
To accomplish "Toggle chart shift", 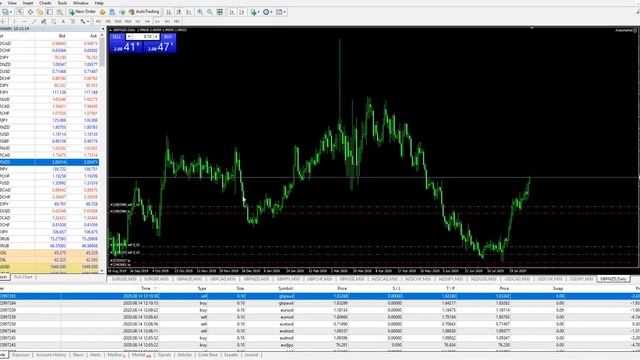I will pyautogui.click(x=242, y=12).
